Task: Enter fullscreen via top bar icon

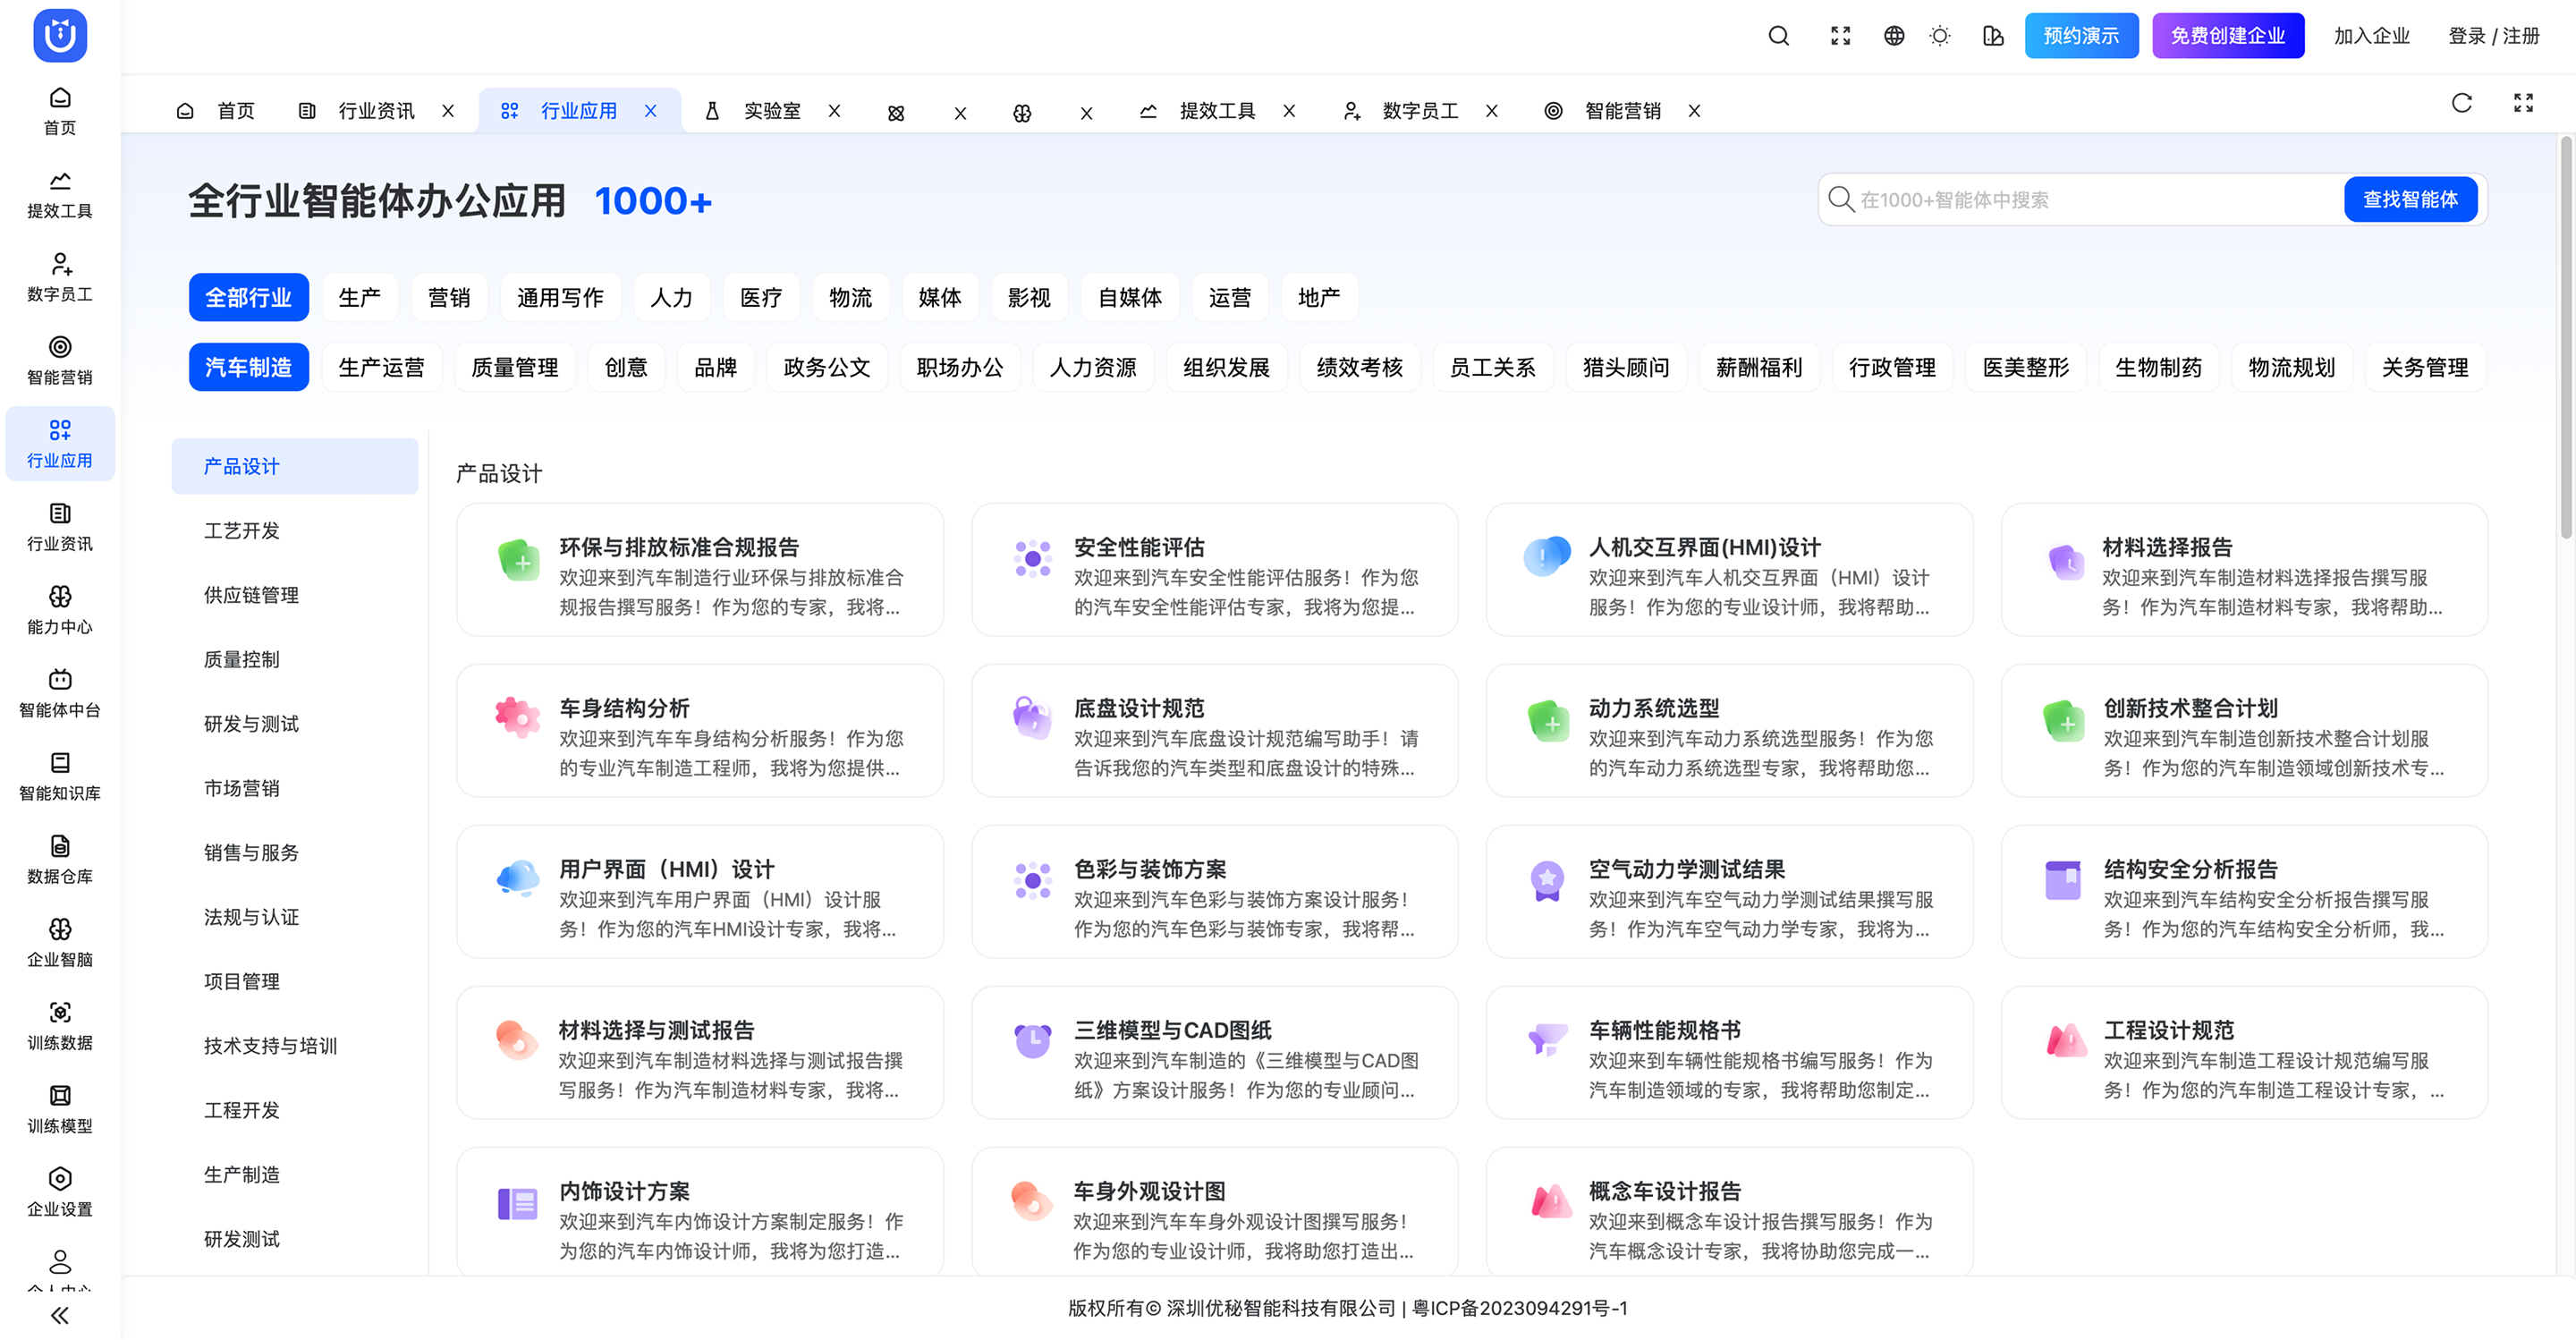Action: 1840,36
